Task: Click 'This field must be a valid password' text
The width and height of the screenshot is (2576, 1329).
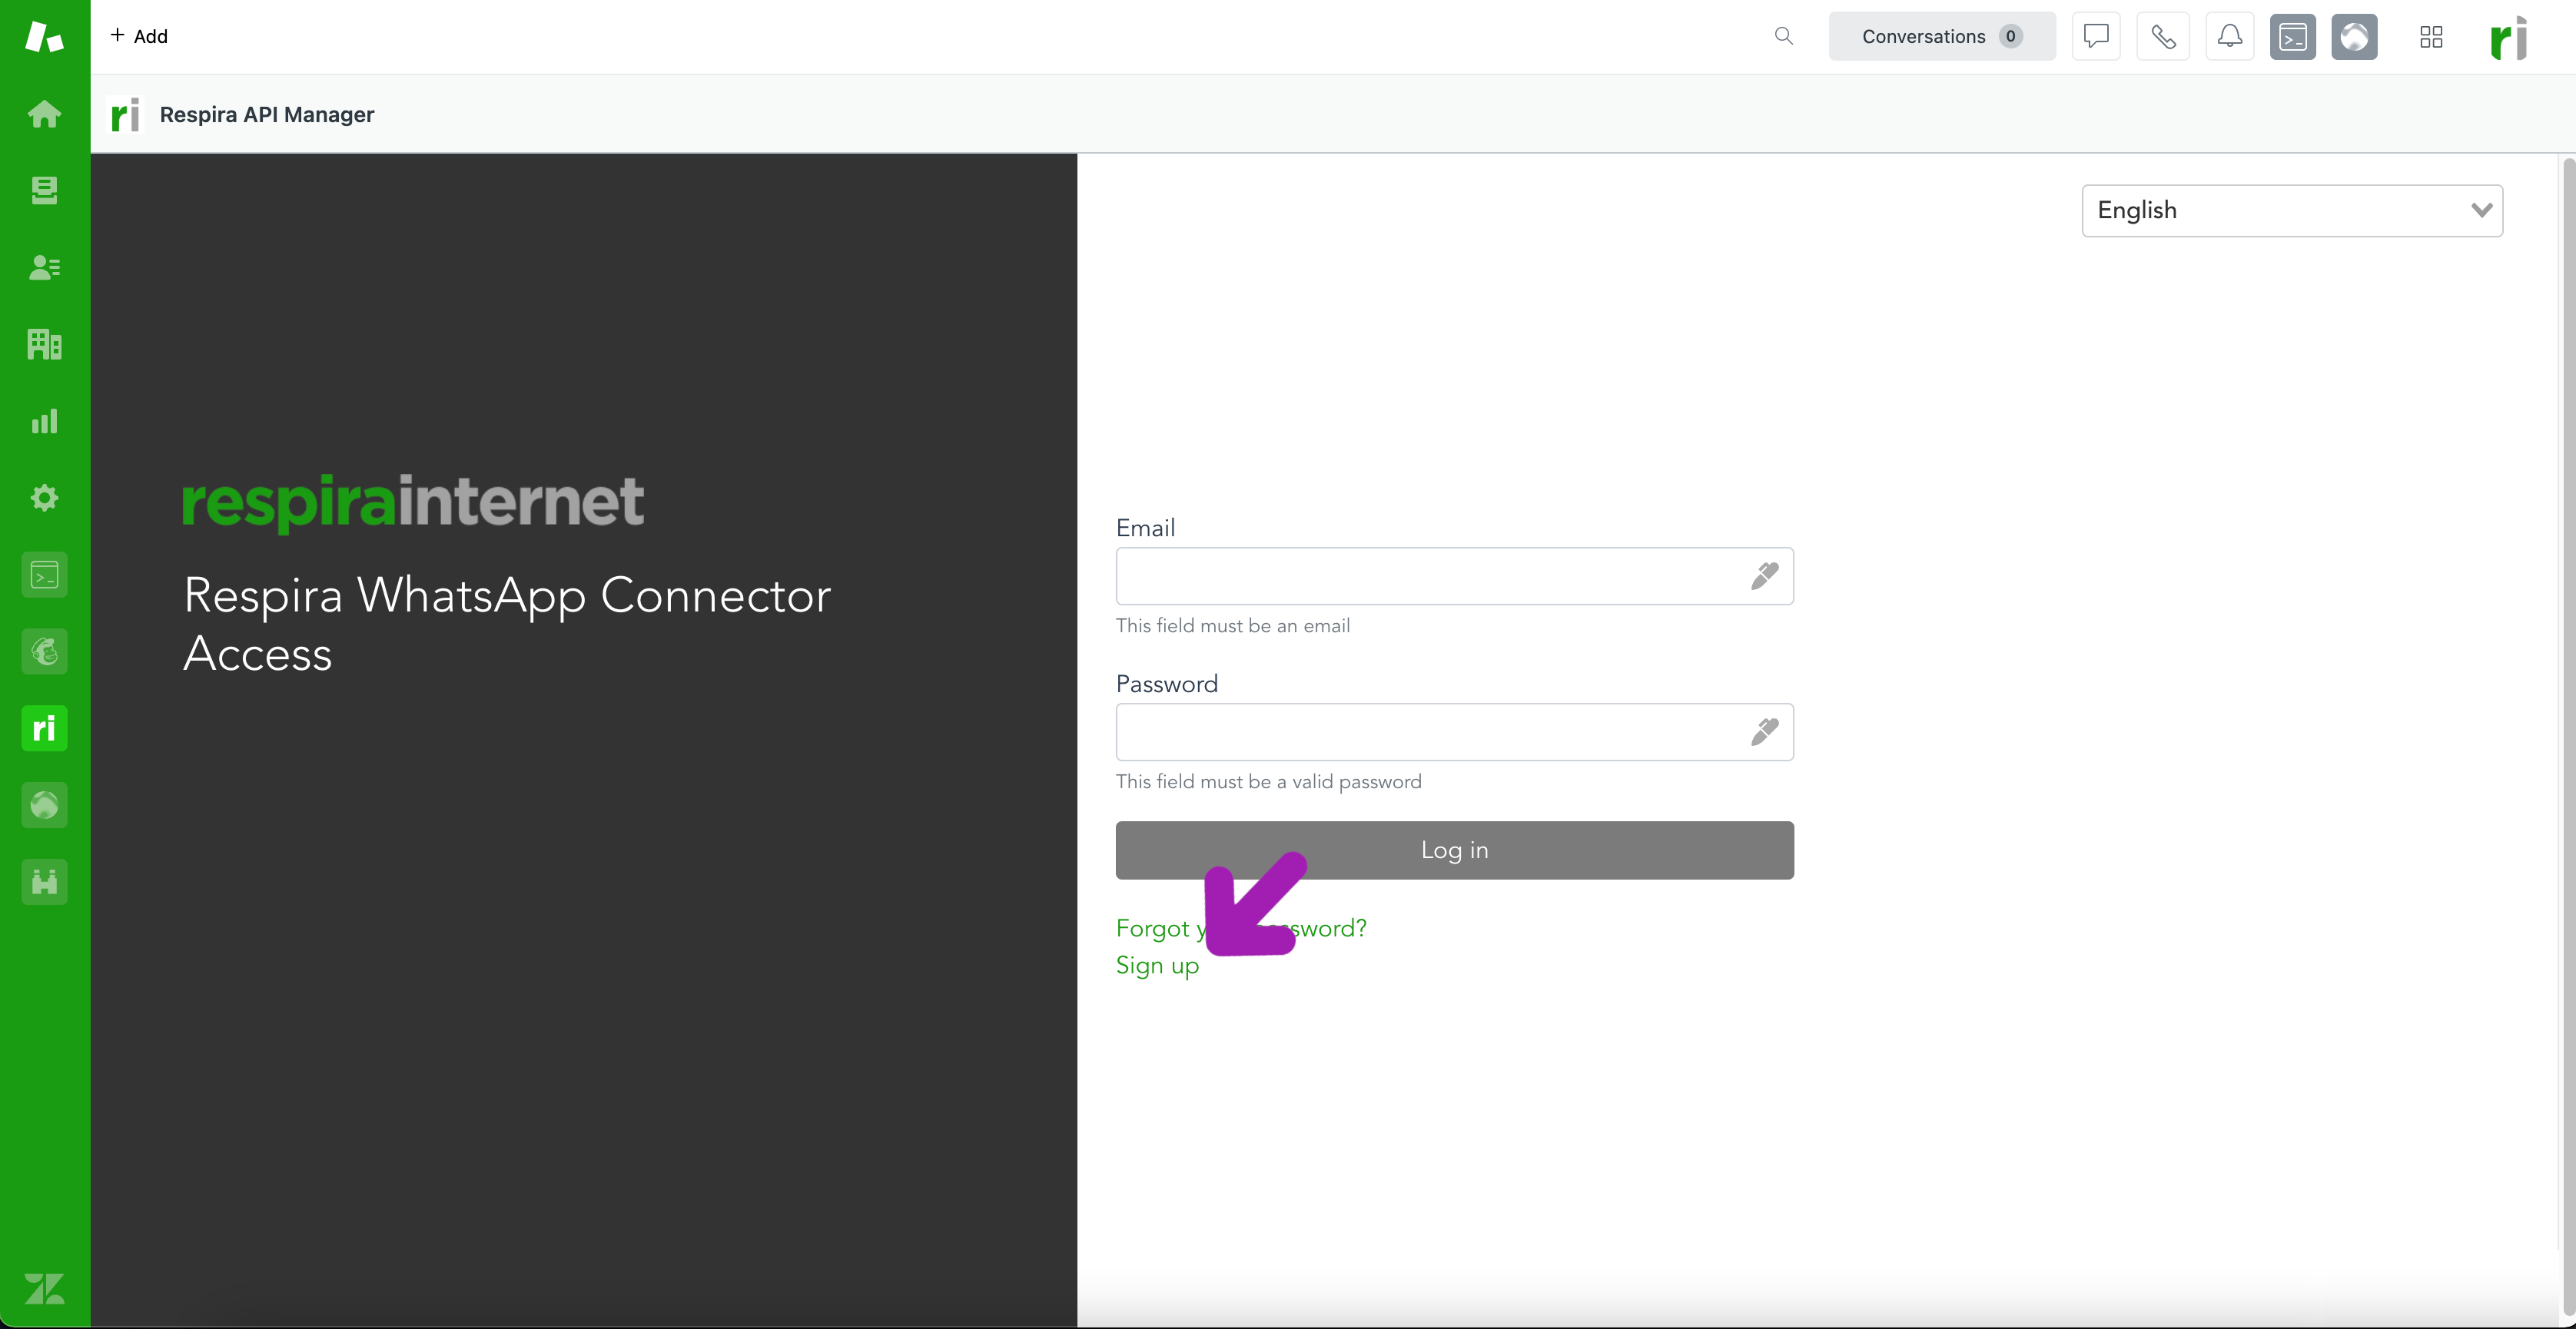Action: (1268, 782)
